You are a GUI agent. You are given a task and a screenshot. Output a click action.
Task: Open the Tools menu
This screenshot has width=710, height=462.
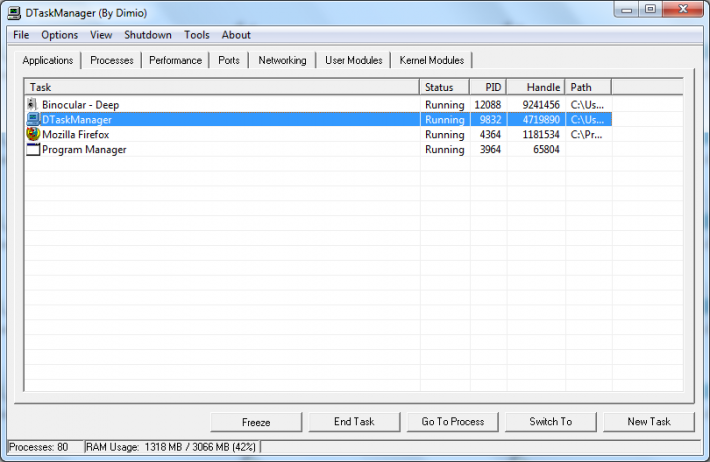[x=197, y=35]
